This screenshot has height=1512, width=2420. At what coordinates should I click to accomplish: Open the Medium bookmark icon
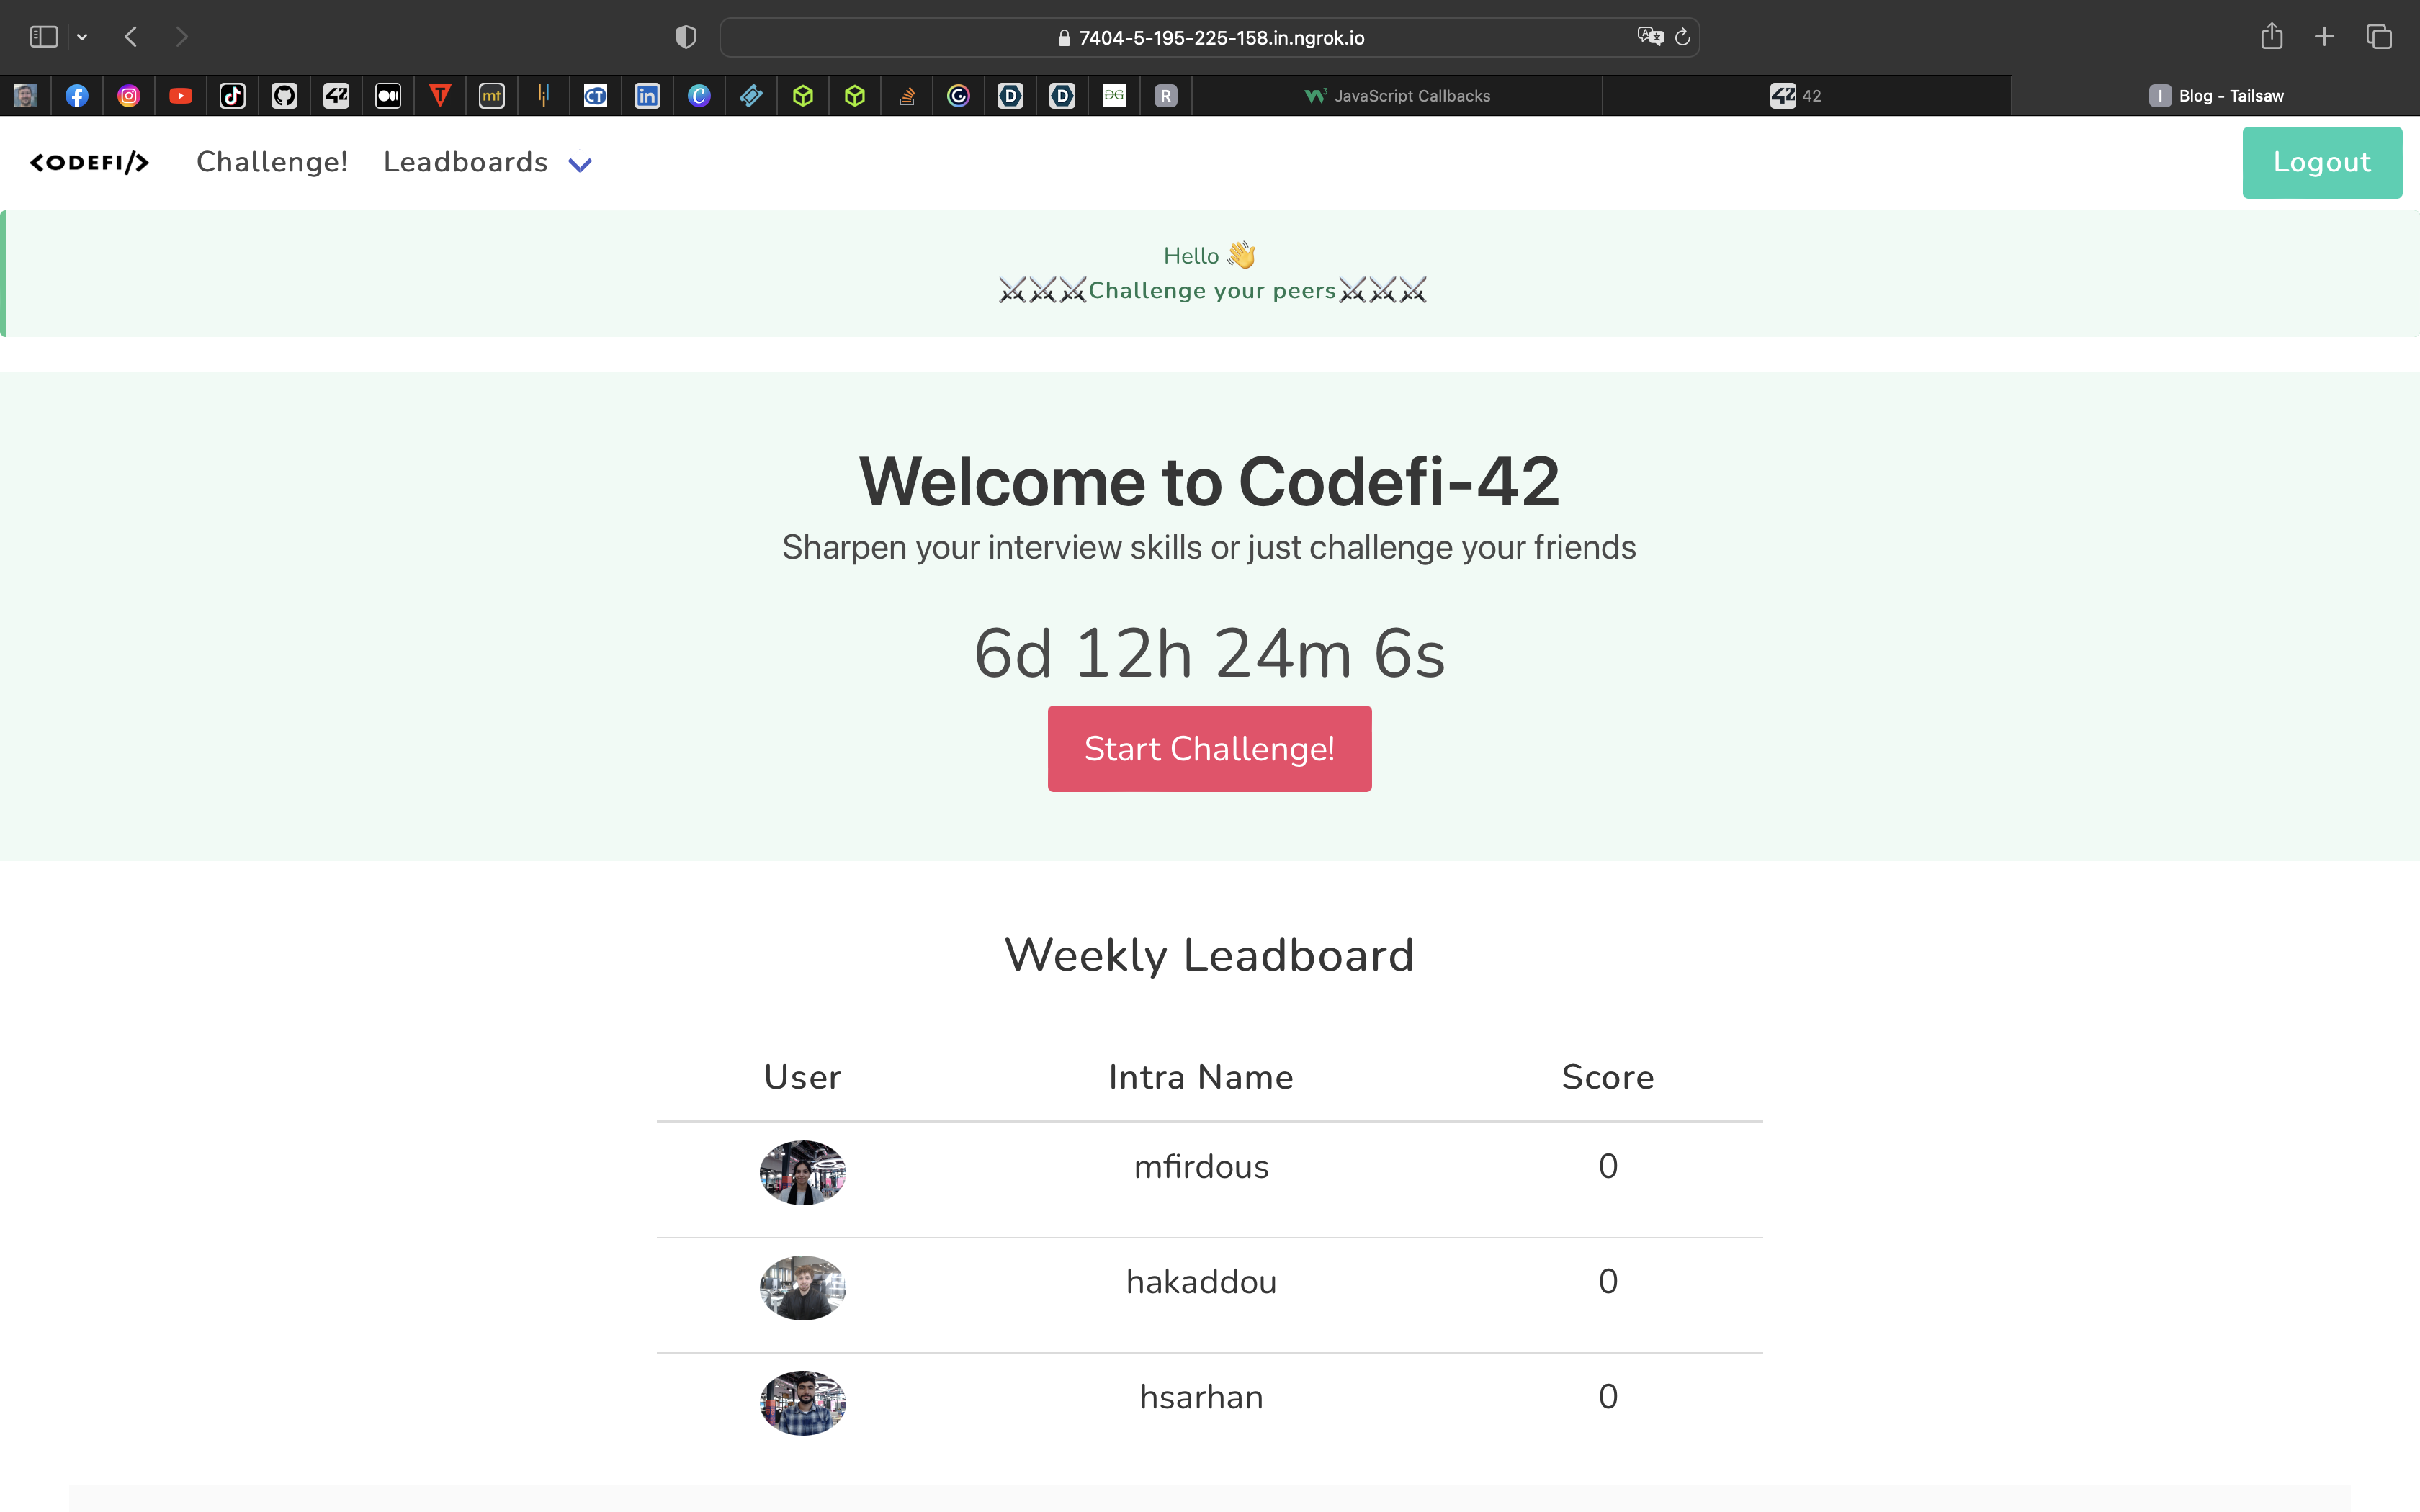(388, 95)
